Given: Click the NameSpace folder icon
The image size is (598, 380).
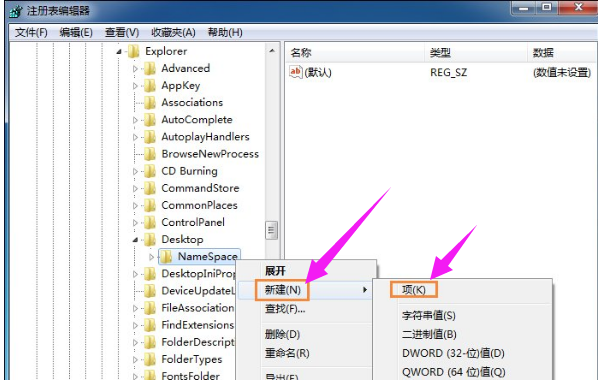Looking at the screenshot, I should click(x=166, y=257).
